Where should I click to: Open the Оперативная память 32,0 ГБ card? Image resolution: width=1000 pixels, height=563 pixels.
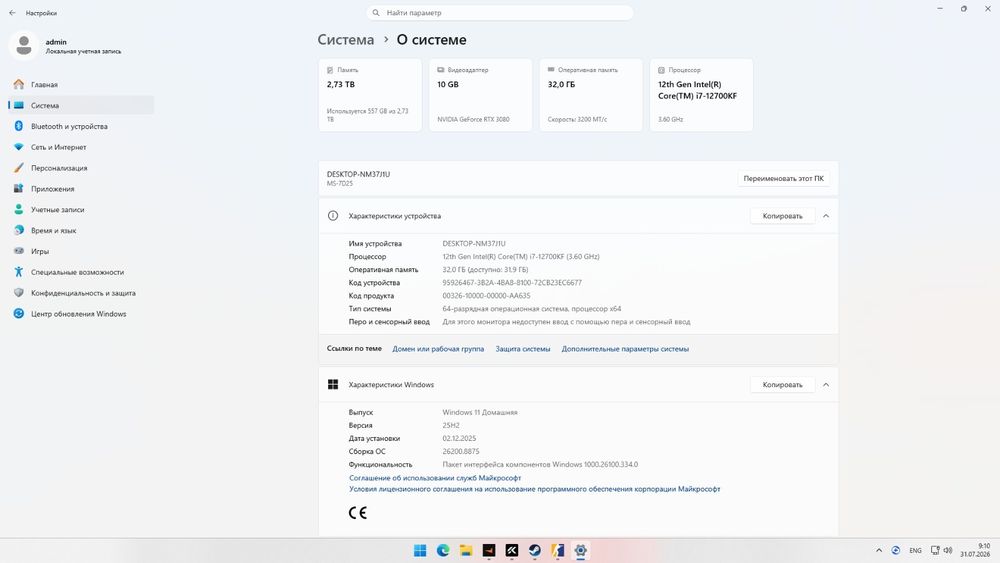pyautogui.click(x=591, y=95)
